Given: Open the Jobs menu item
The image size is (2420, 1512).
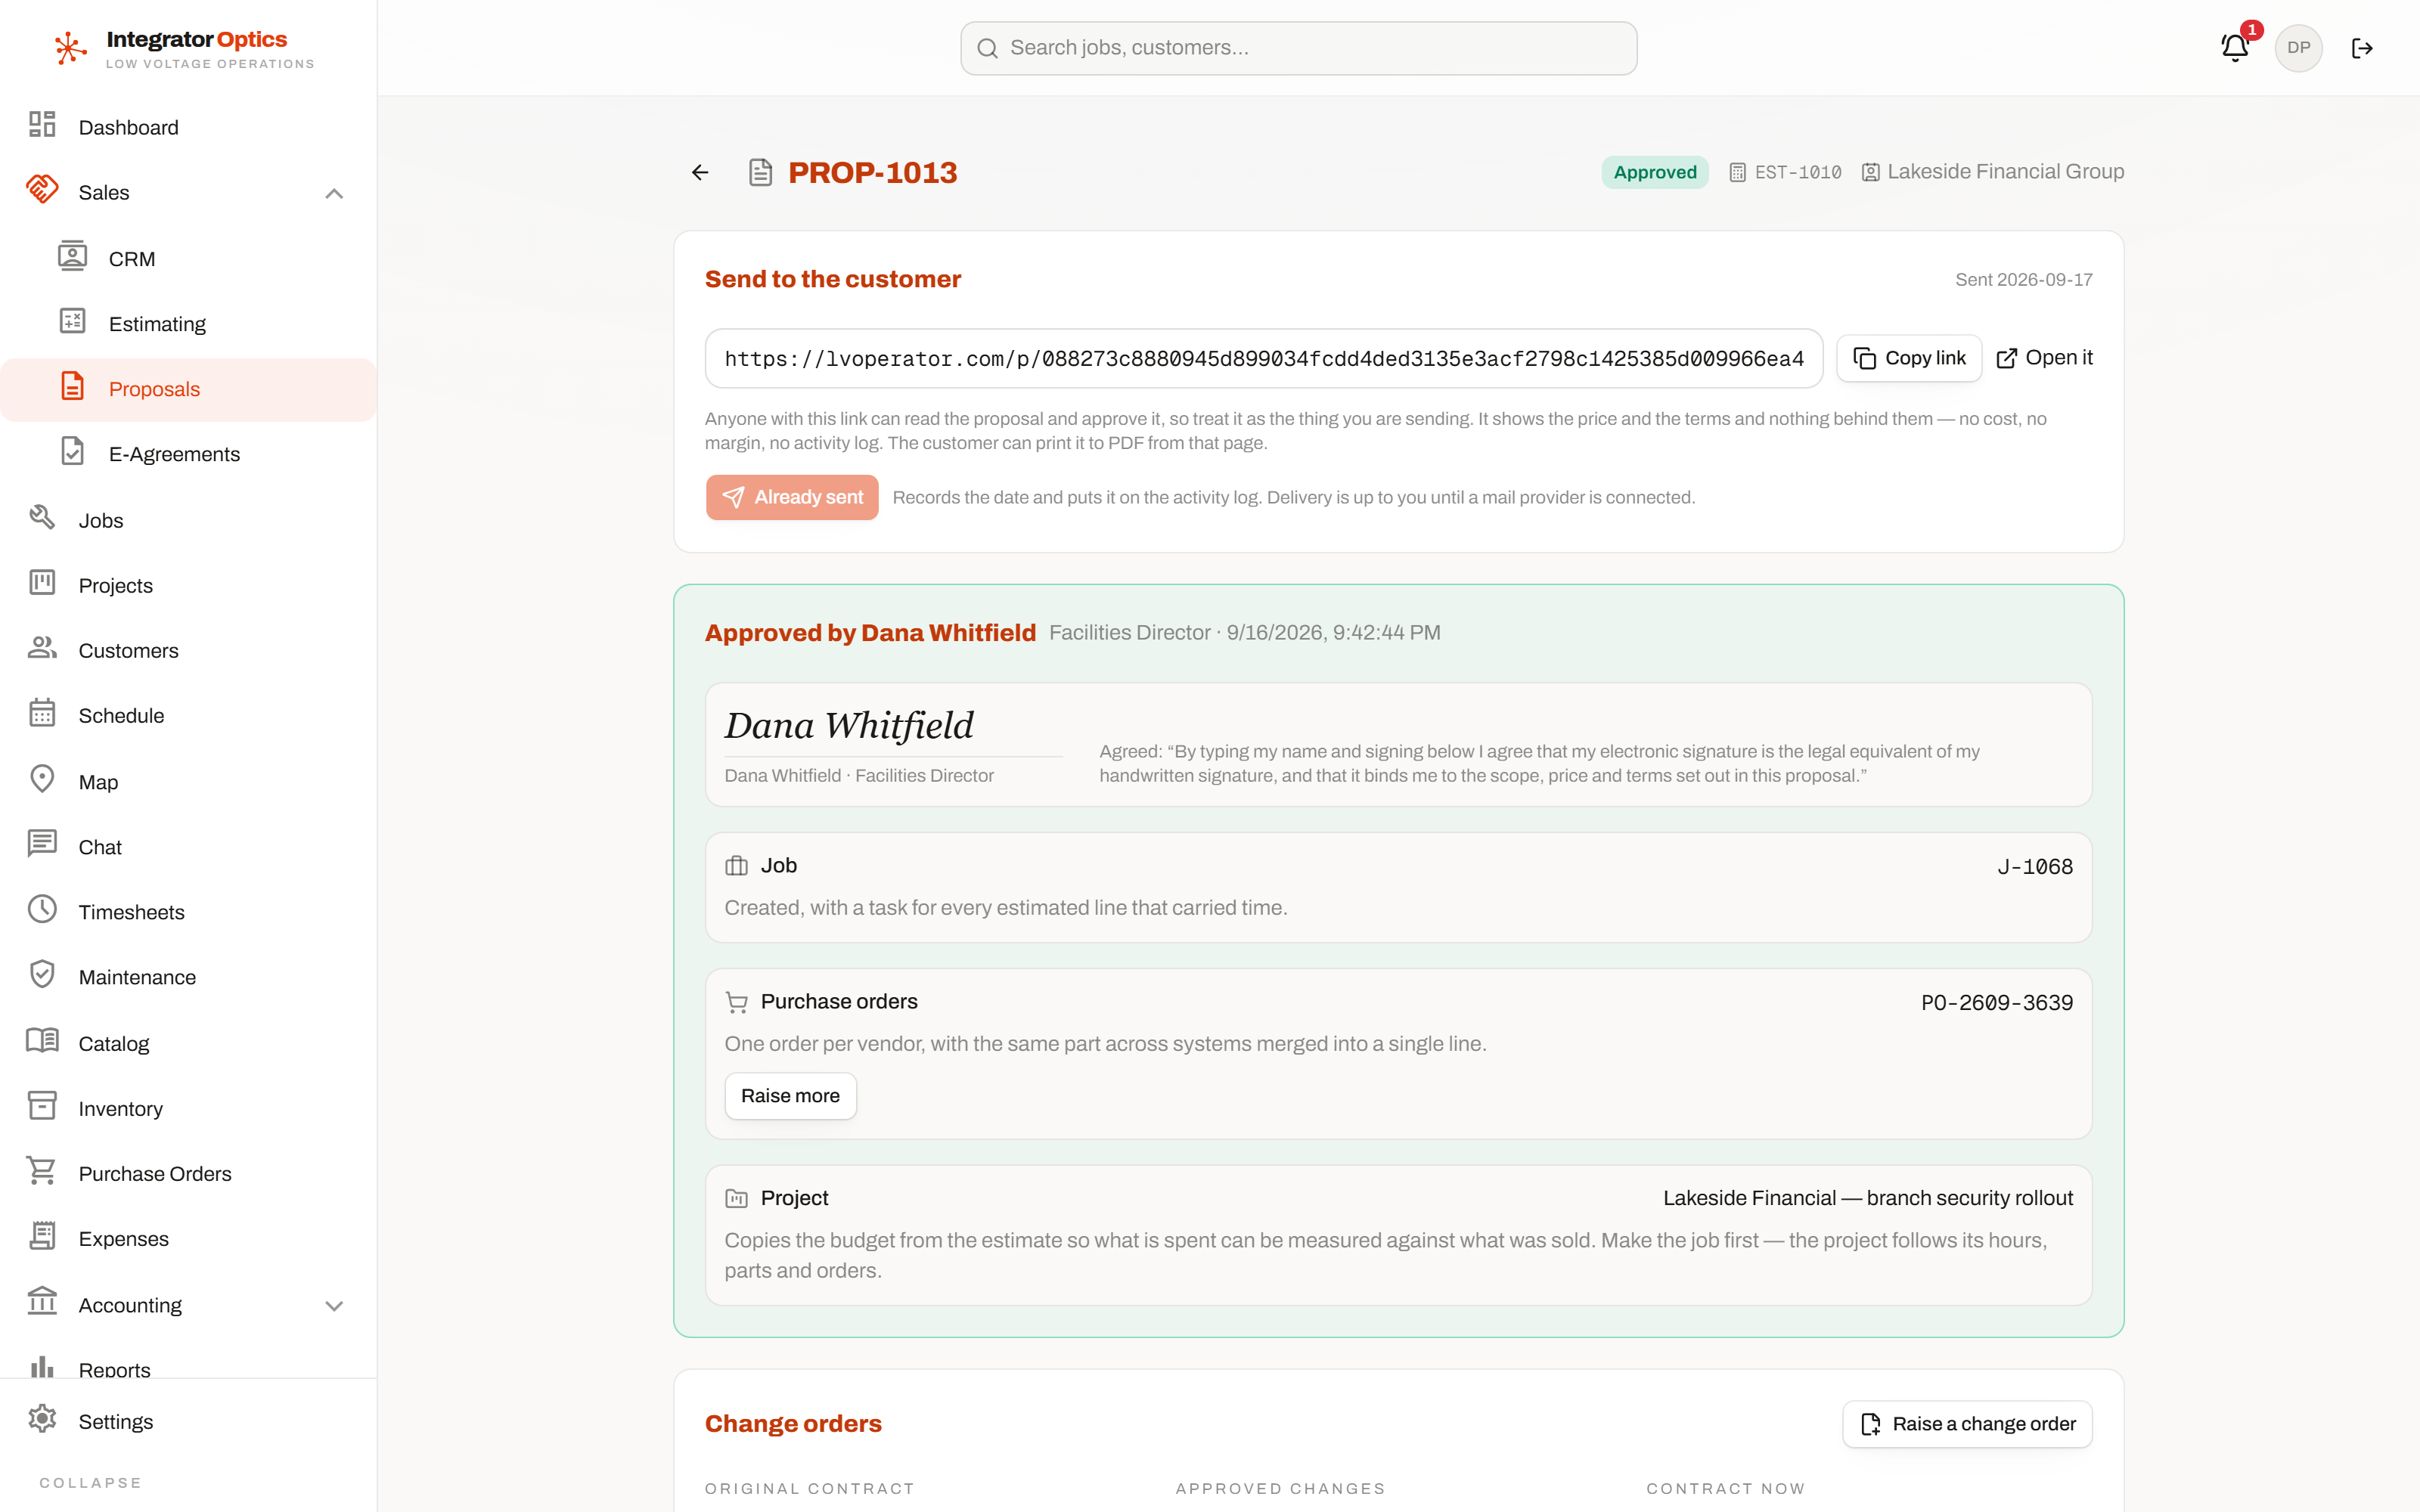Looking at the screenshot, I should (188, 520).
